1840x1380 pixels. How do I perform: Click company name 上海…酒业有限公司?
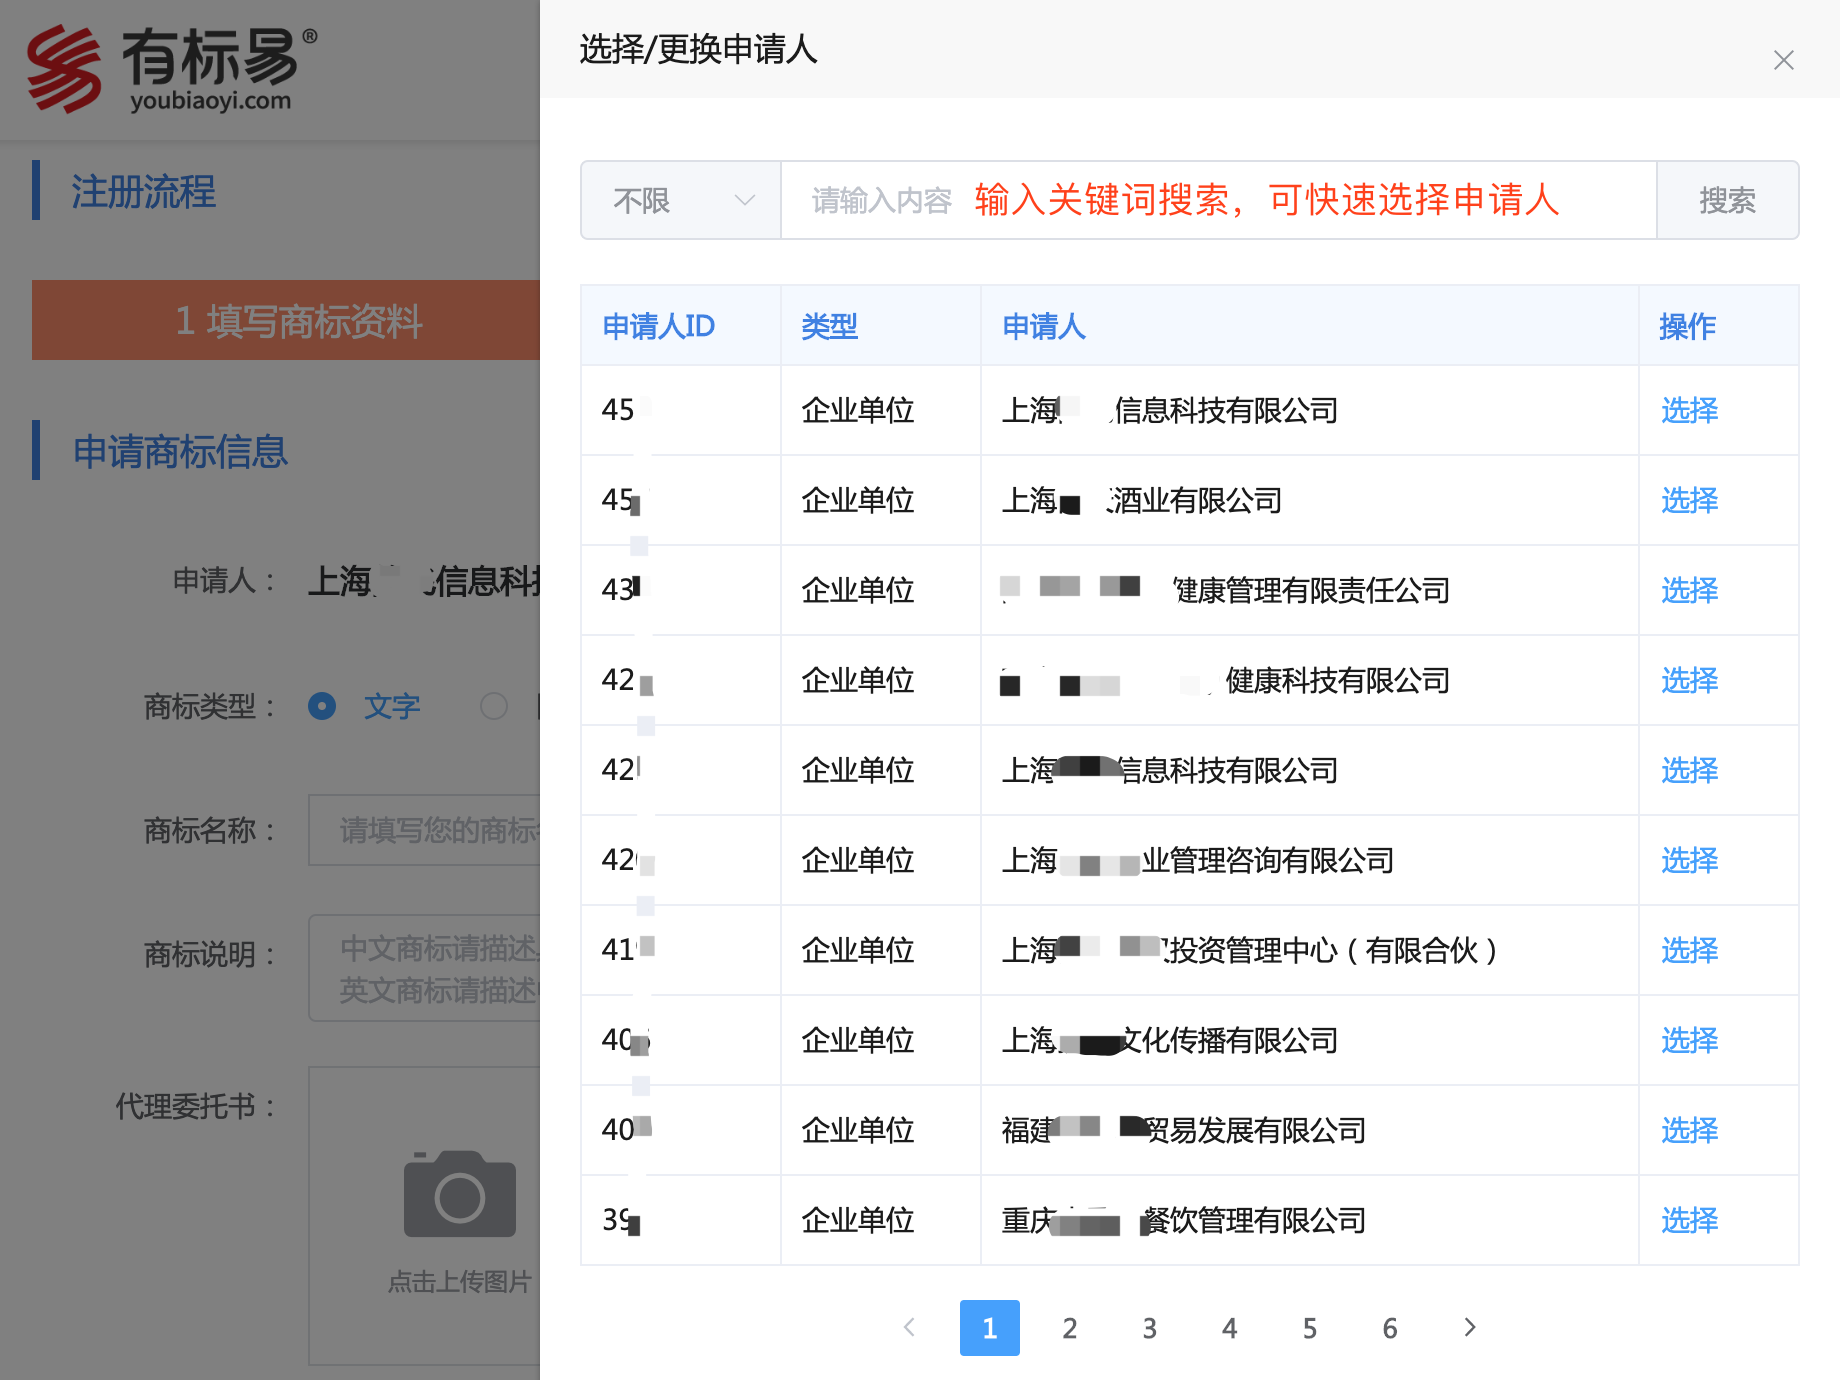click(1142, 500)
